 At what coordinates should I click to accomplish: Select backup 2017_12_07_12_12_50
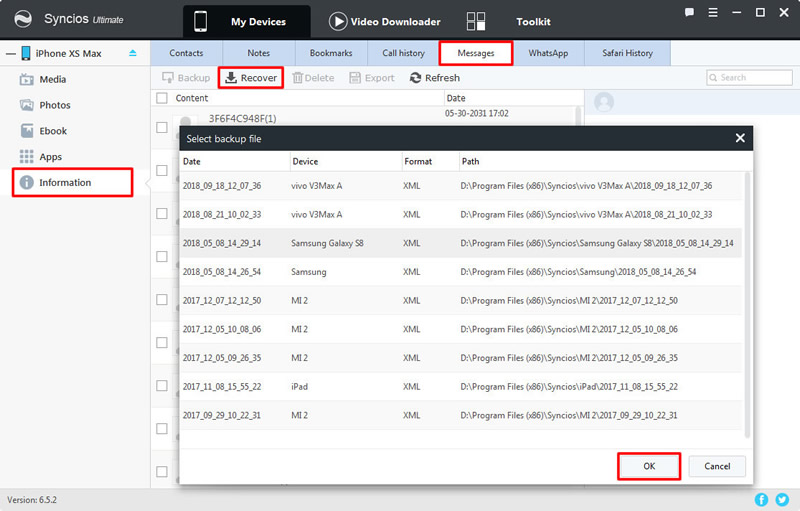click(x=461, y=300)
